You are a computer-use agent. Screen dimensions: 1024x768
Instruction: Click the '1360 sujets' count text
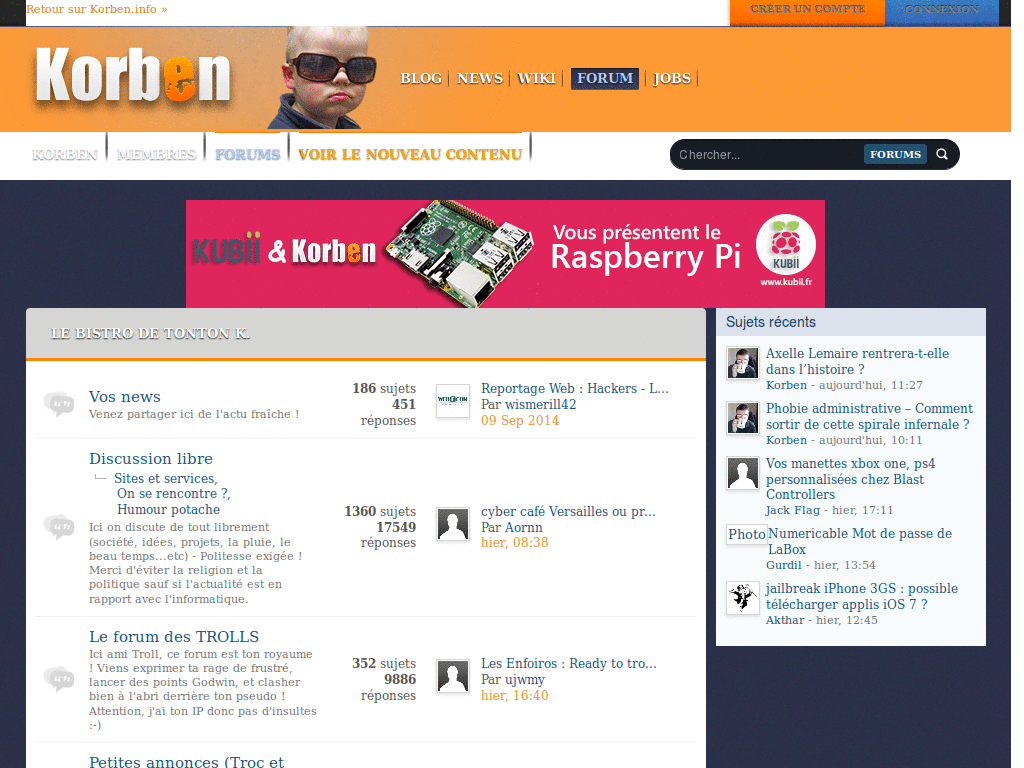coord(380,511)
